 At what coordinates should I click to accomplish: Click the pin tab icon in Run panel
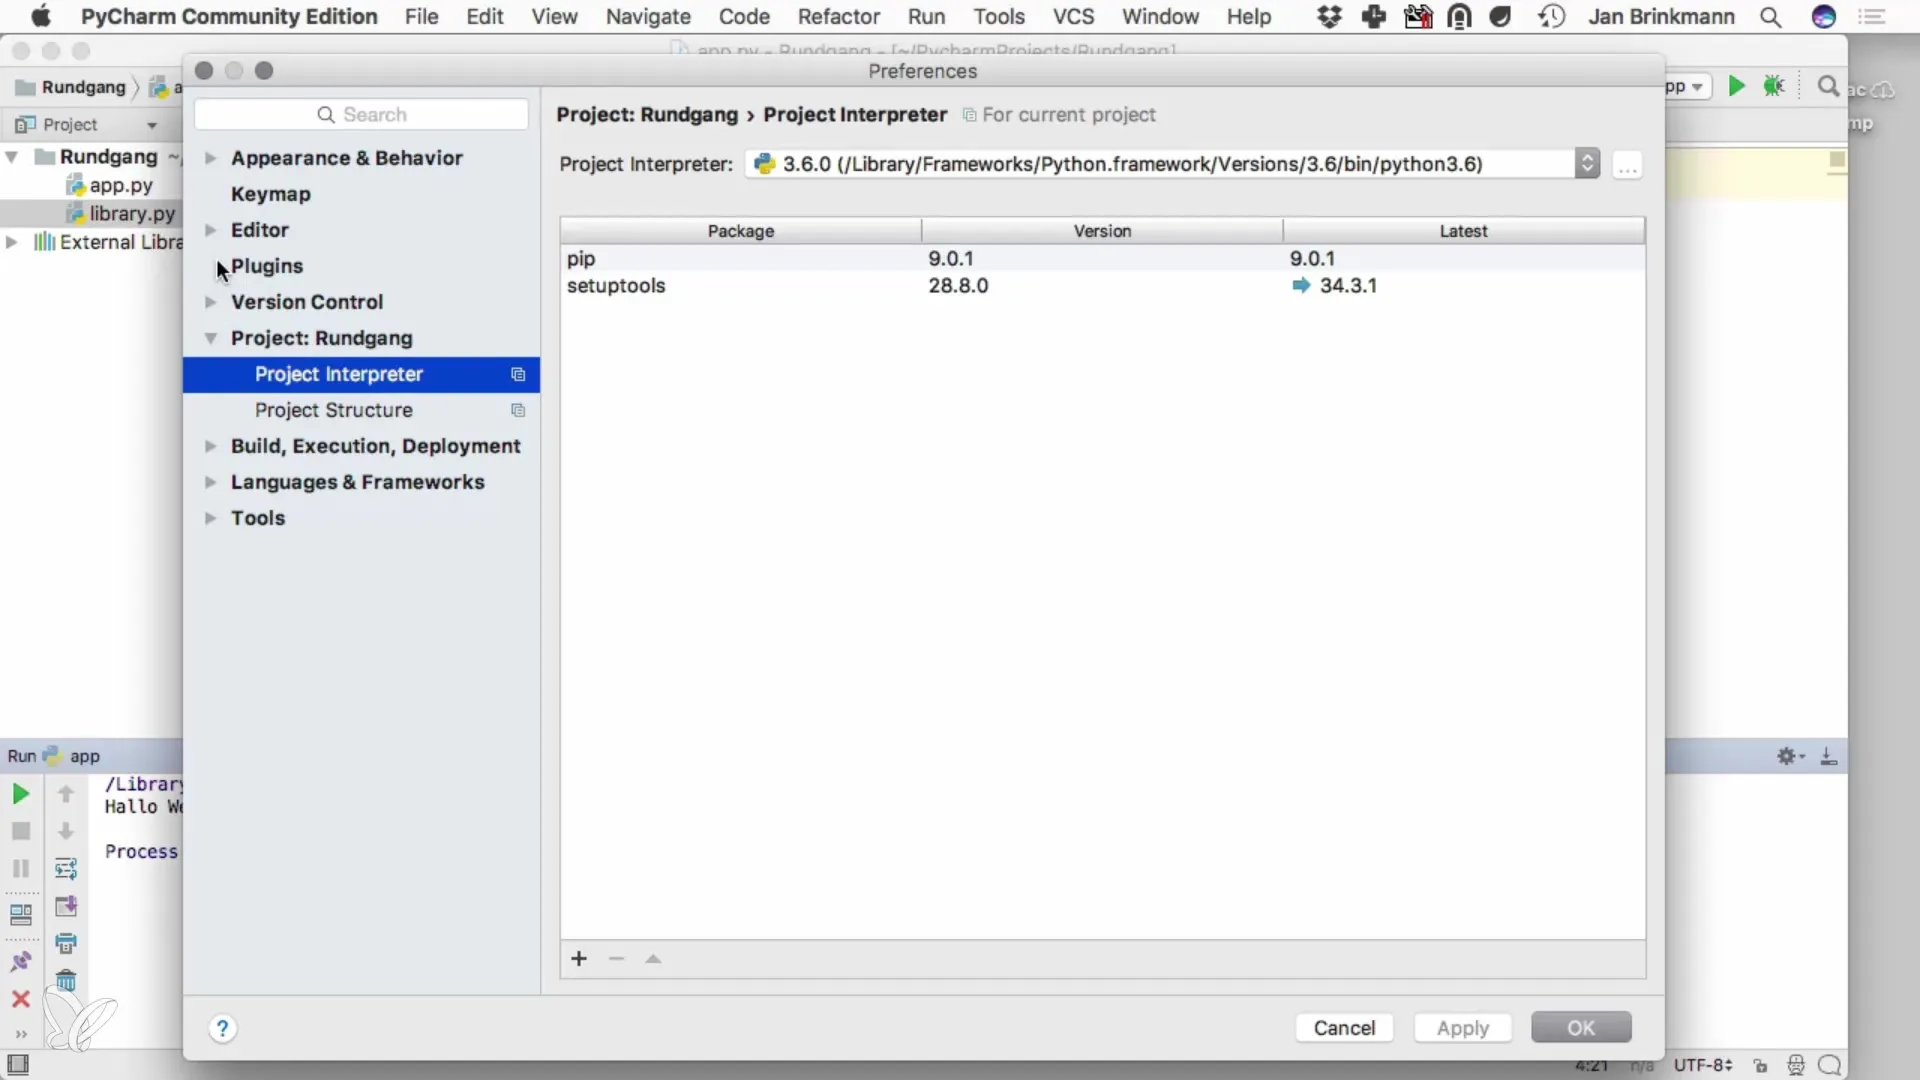20,962
